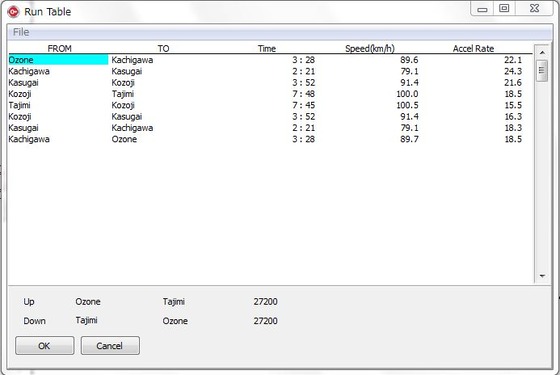Minimize the Run Table window
This screenshot has height=375, width=560.
[x=482, y=9]
